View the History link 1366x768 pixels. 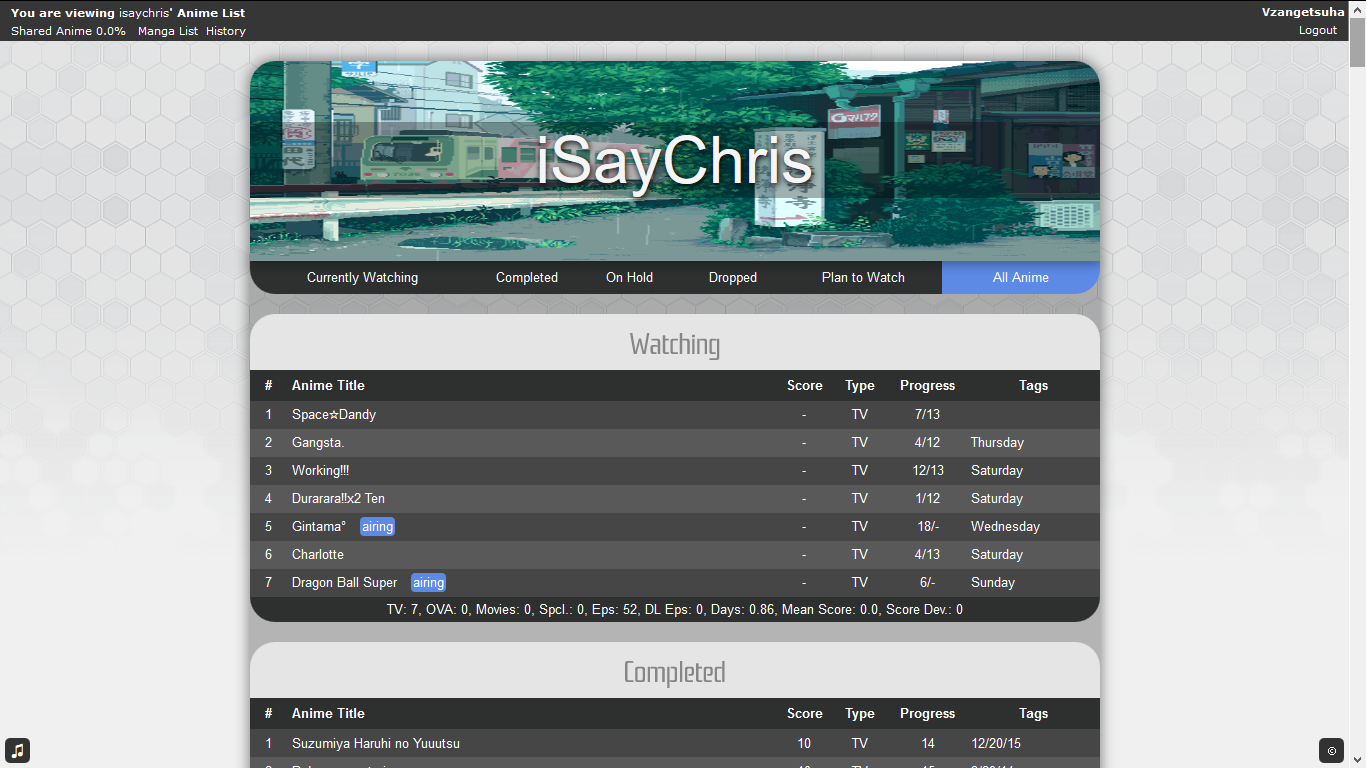tap(226, 31)
